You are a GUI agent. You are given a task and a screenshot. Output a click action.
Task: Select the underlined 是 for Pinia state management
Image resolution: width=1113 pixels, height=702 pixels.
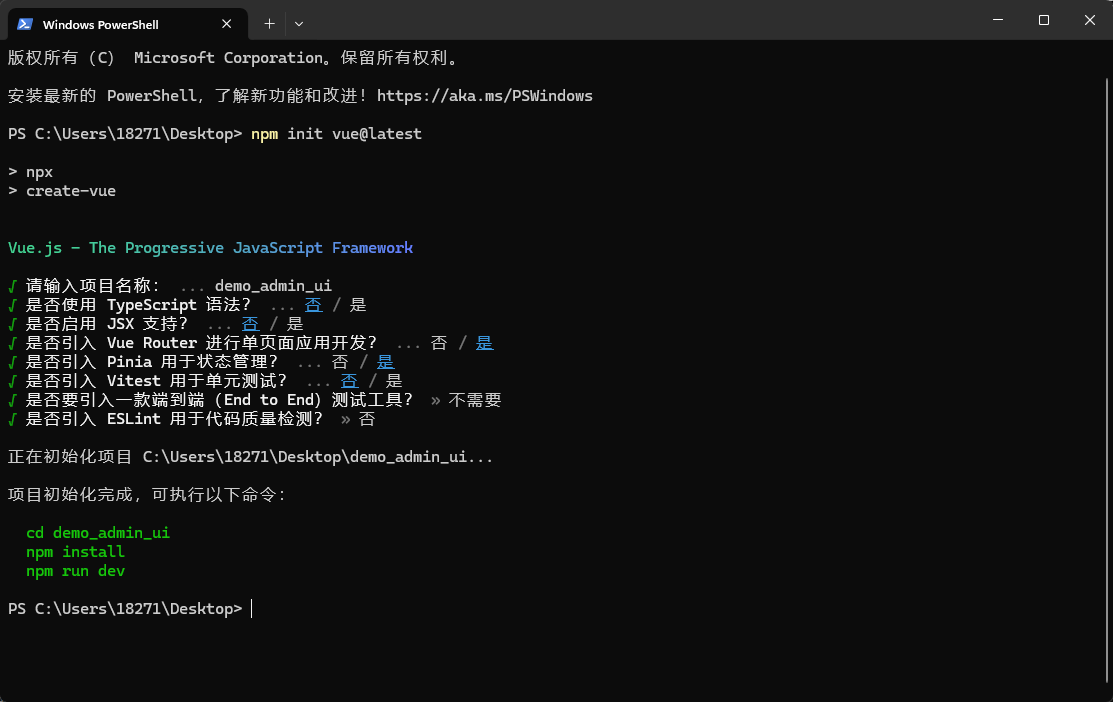pos(386,361)
